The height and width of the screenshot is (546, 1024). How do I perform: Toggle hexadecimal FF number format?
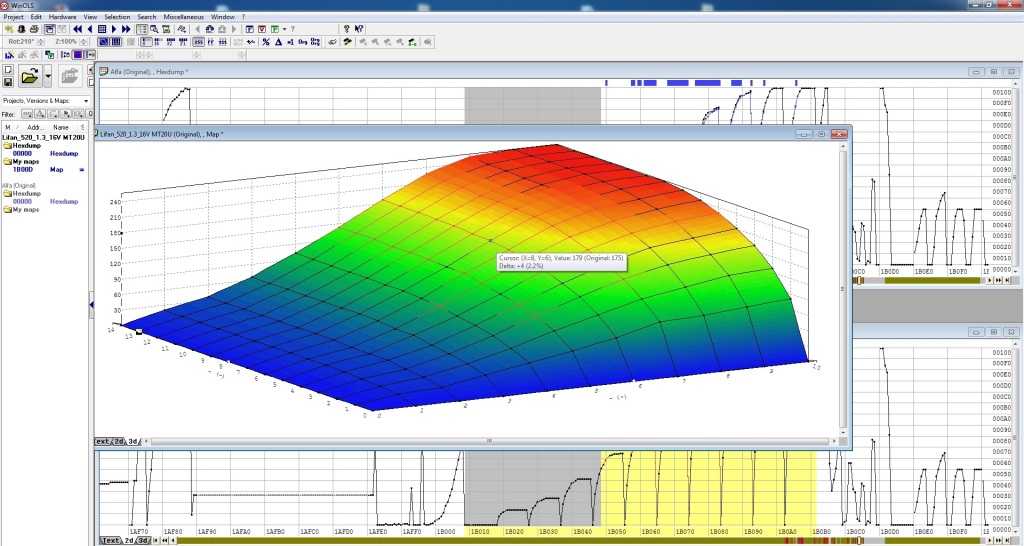coord(210,42)
